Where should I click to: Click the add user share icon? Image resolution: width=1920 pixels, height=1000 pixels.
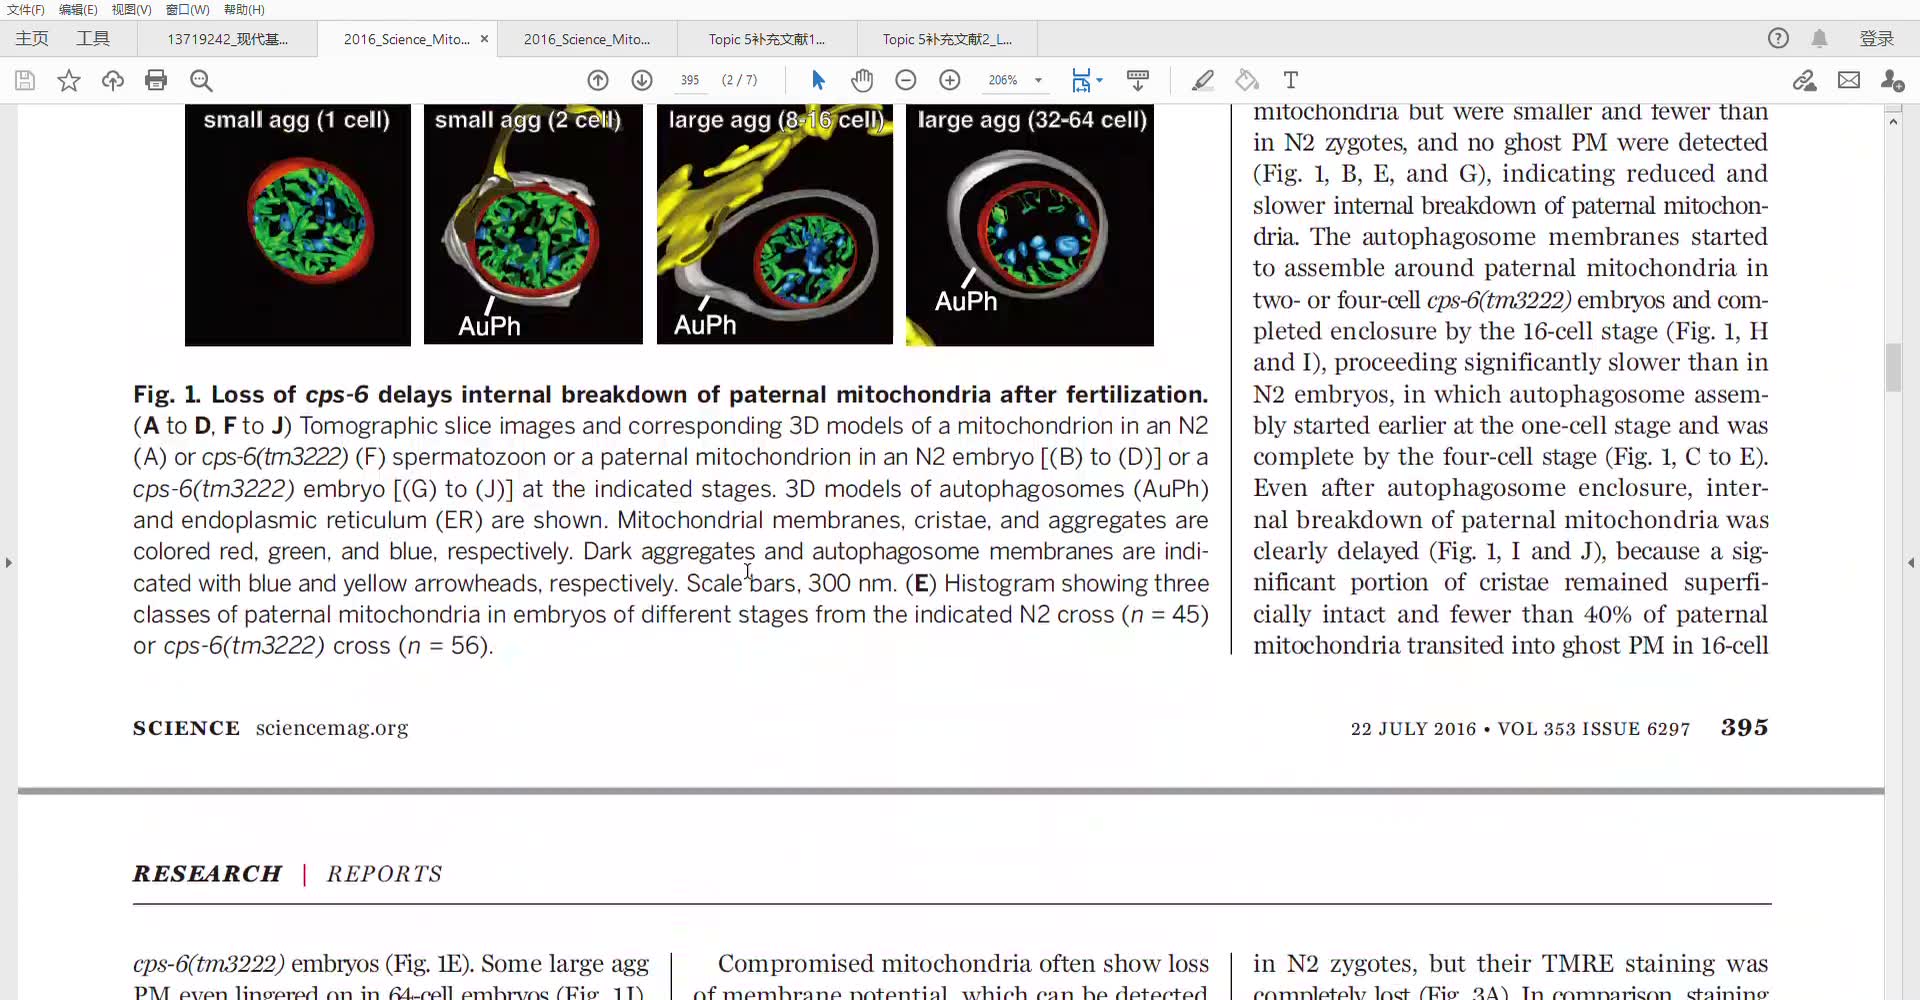tap(1892, 80)
